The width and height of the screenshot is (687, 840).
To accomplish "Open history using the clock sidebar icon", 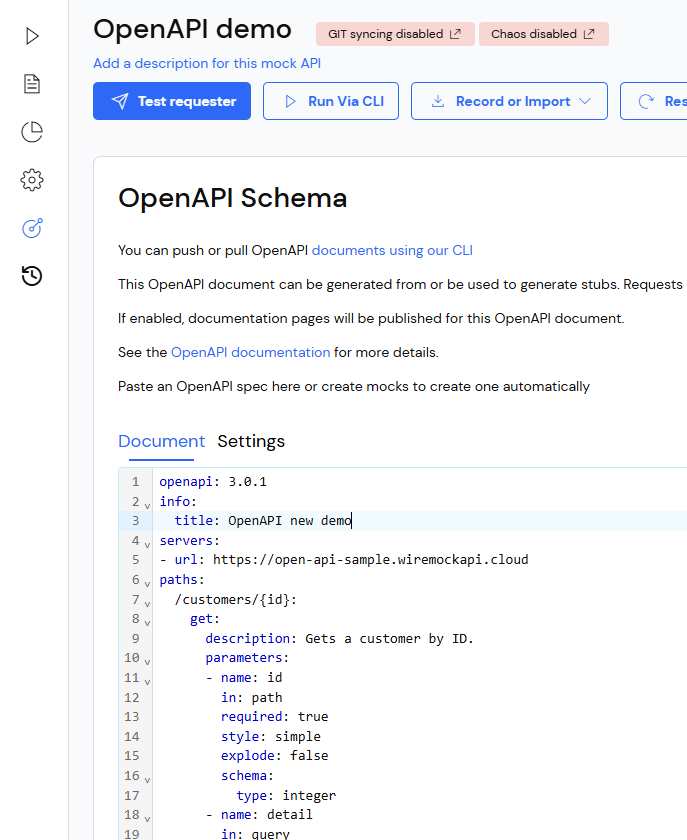I will coord(31,276).
